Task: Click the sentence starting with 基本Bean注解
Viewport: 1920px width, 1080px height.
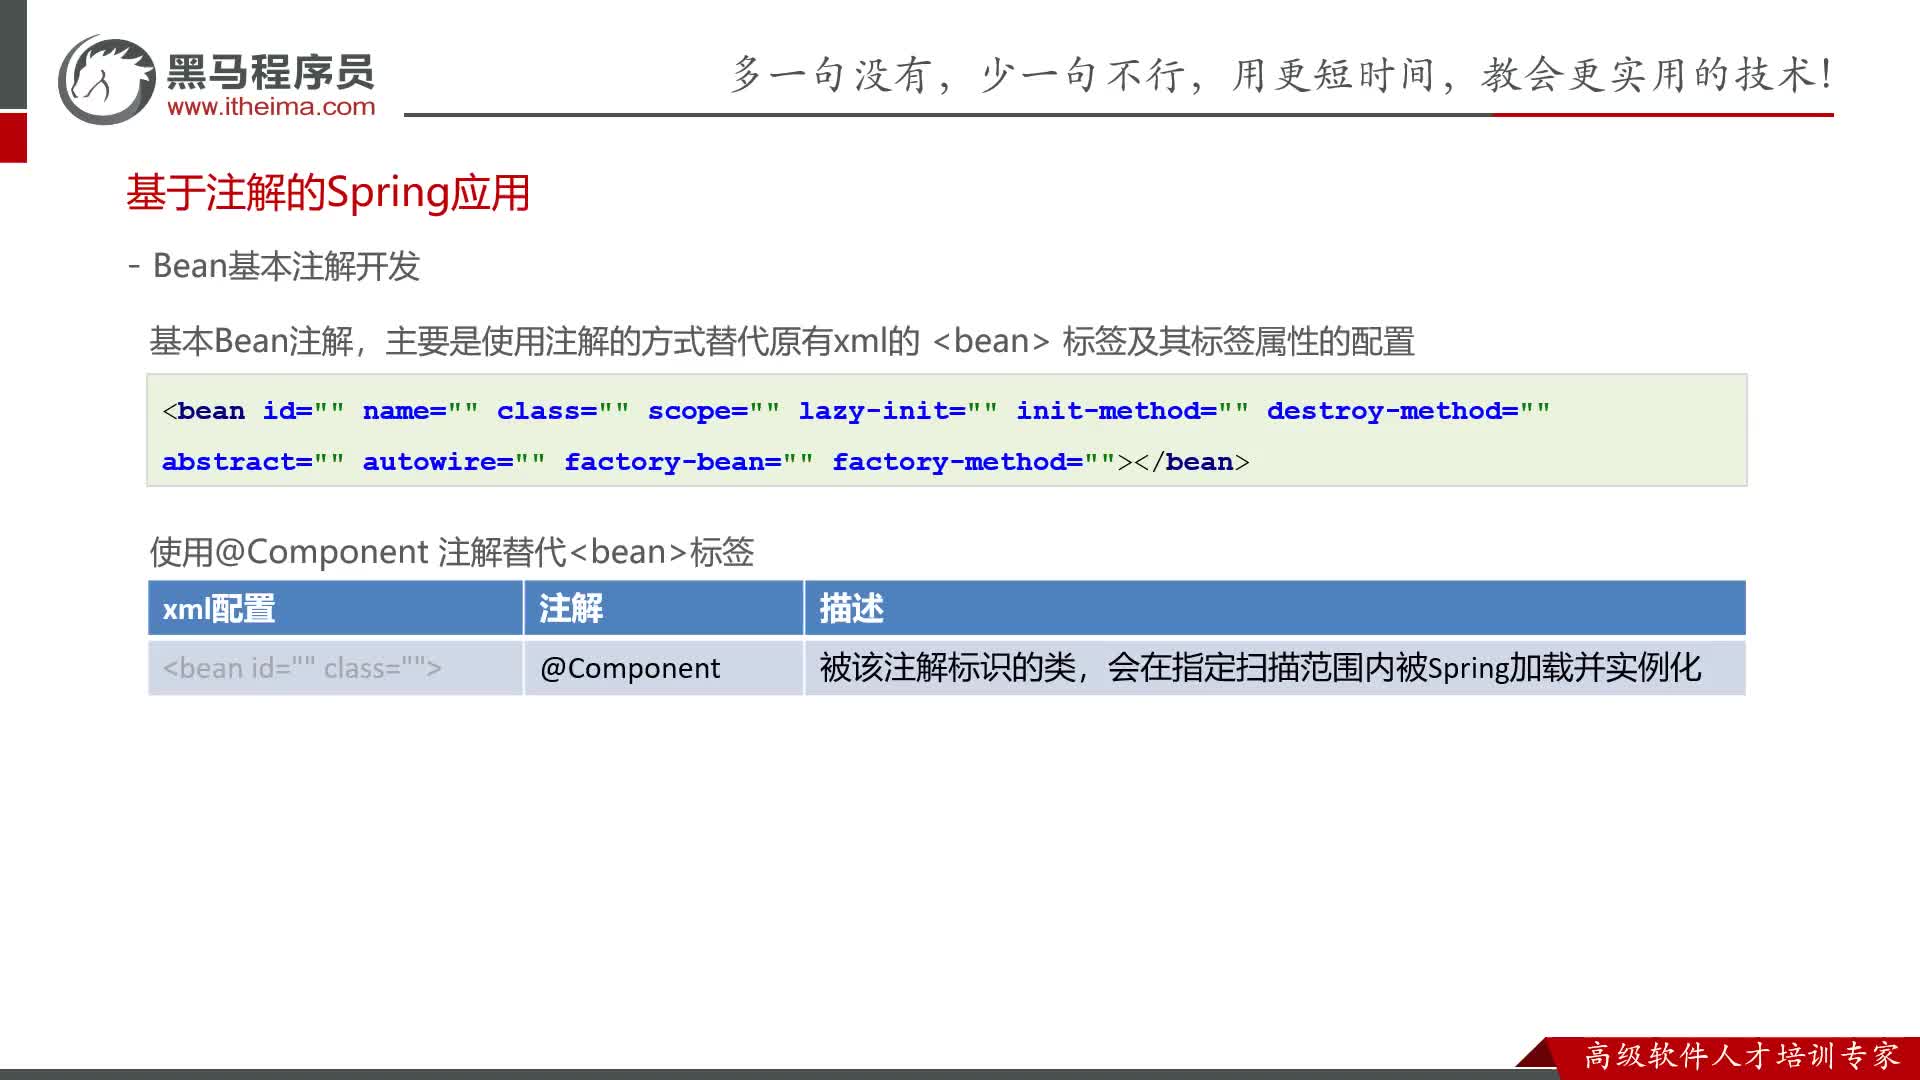Action: point(782,341)
